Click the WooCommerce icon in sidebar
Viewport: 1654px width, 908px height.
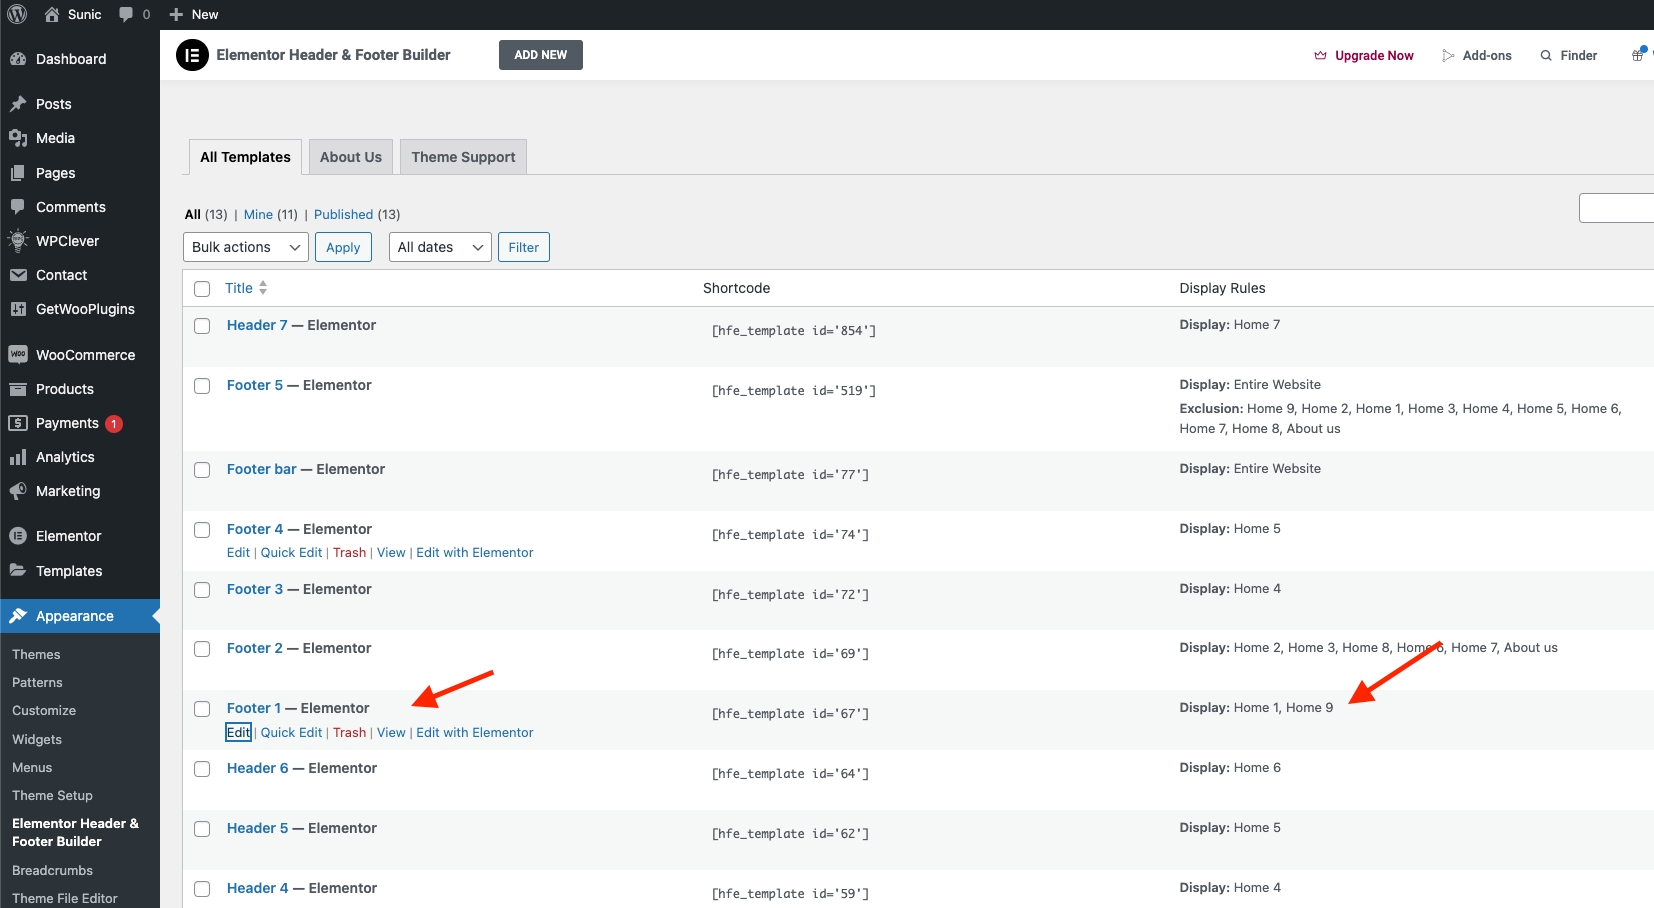(x=18, y=355)
